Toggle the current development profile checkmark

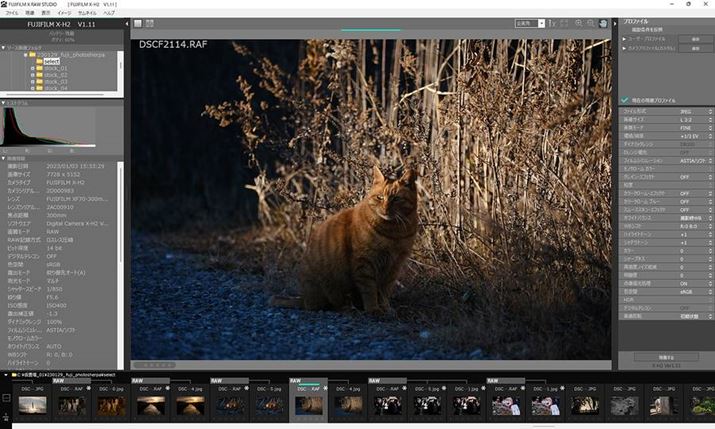[x=624, y=100]
